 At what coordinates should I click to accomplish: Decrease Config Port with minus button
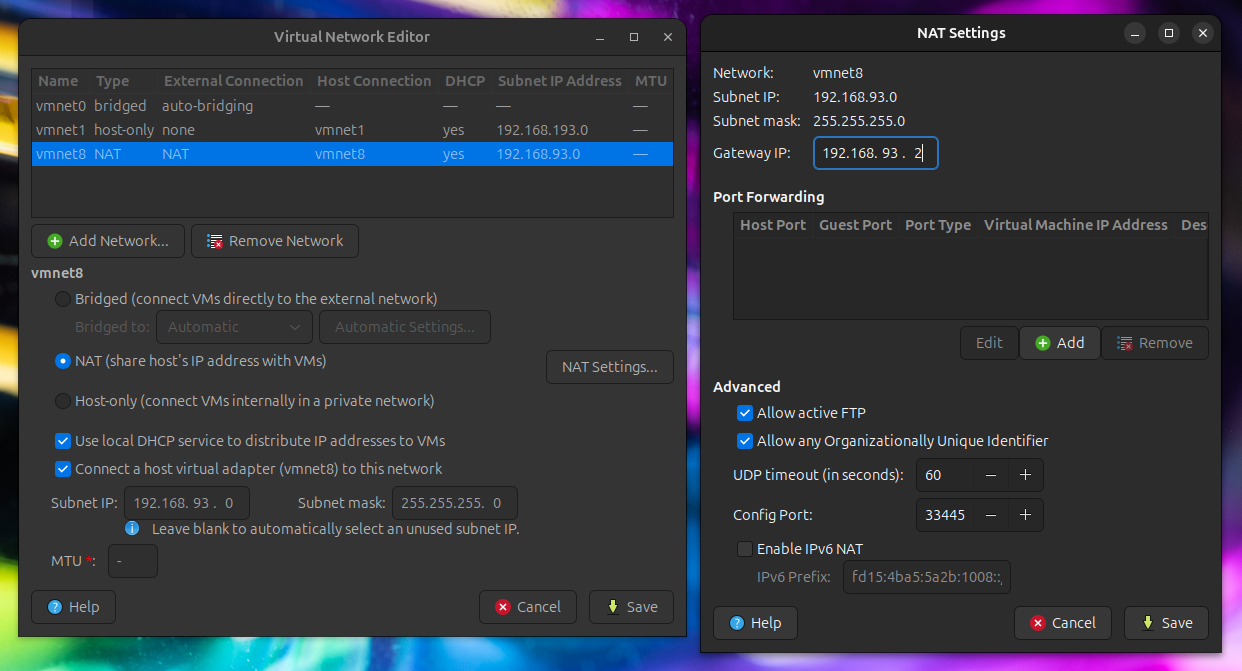[991, 515]
